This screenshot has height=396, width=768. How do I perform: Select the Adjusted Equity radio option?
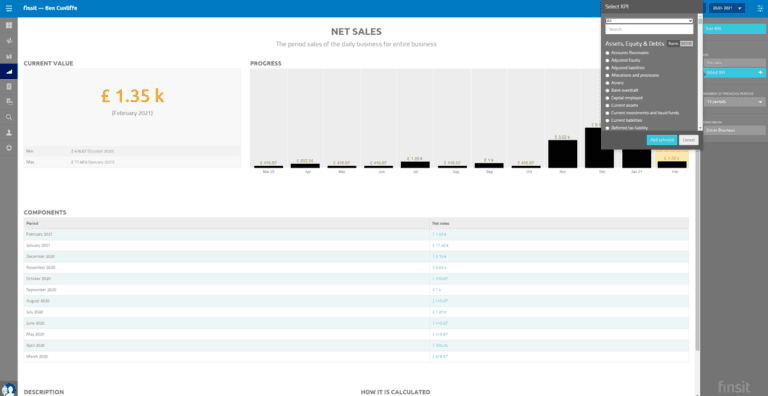click(624, 60)
